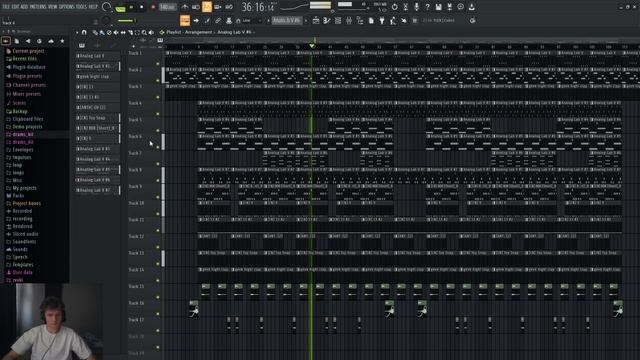Select geek hight clap in pattern picker
Viewport: 640px width, 360px height.
98,76
